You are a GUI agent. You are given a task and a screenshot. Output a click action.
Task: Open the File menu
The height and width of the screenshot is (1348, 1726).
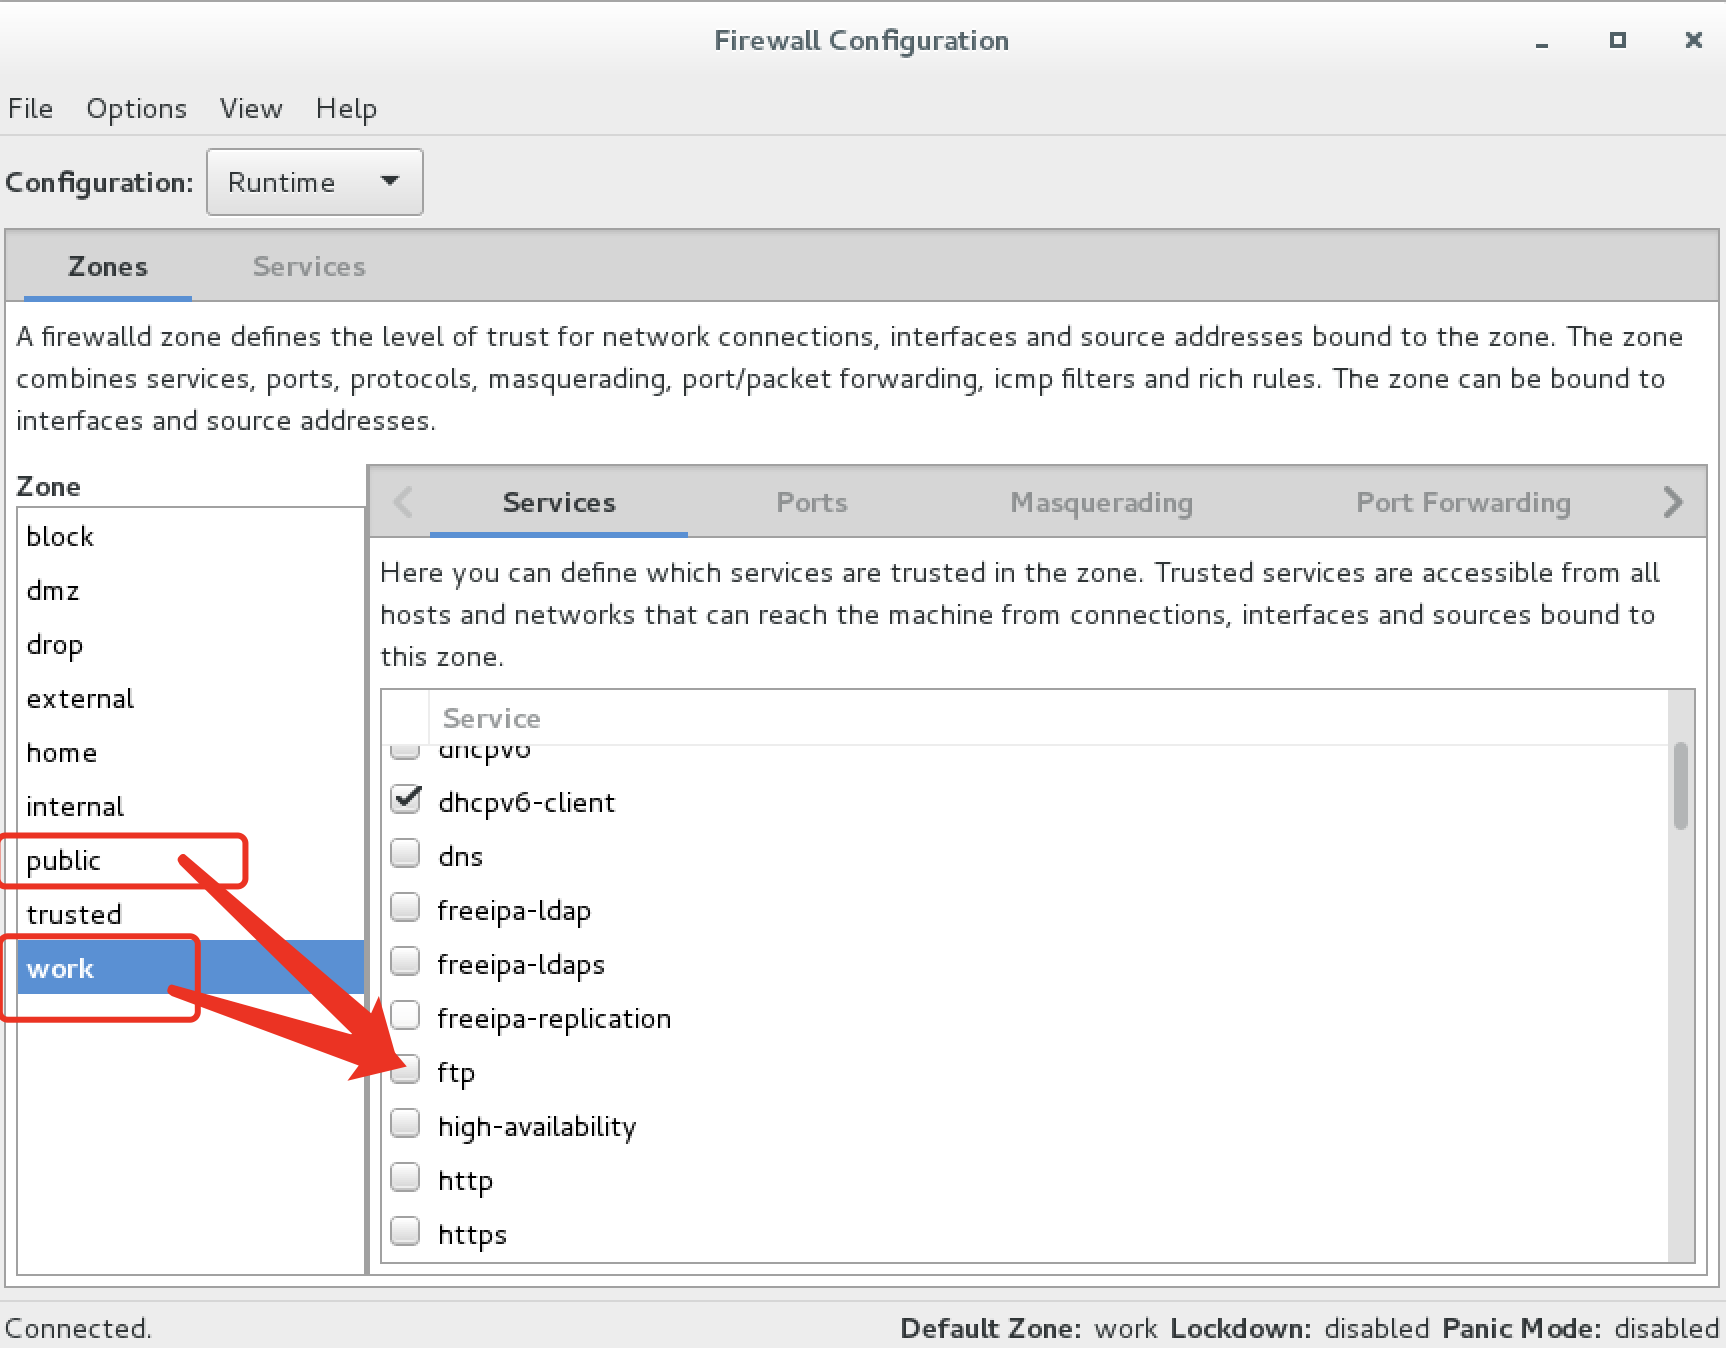point(30,108)
